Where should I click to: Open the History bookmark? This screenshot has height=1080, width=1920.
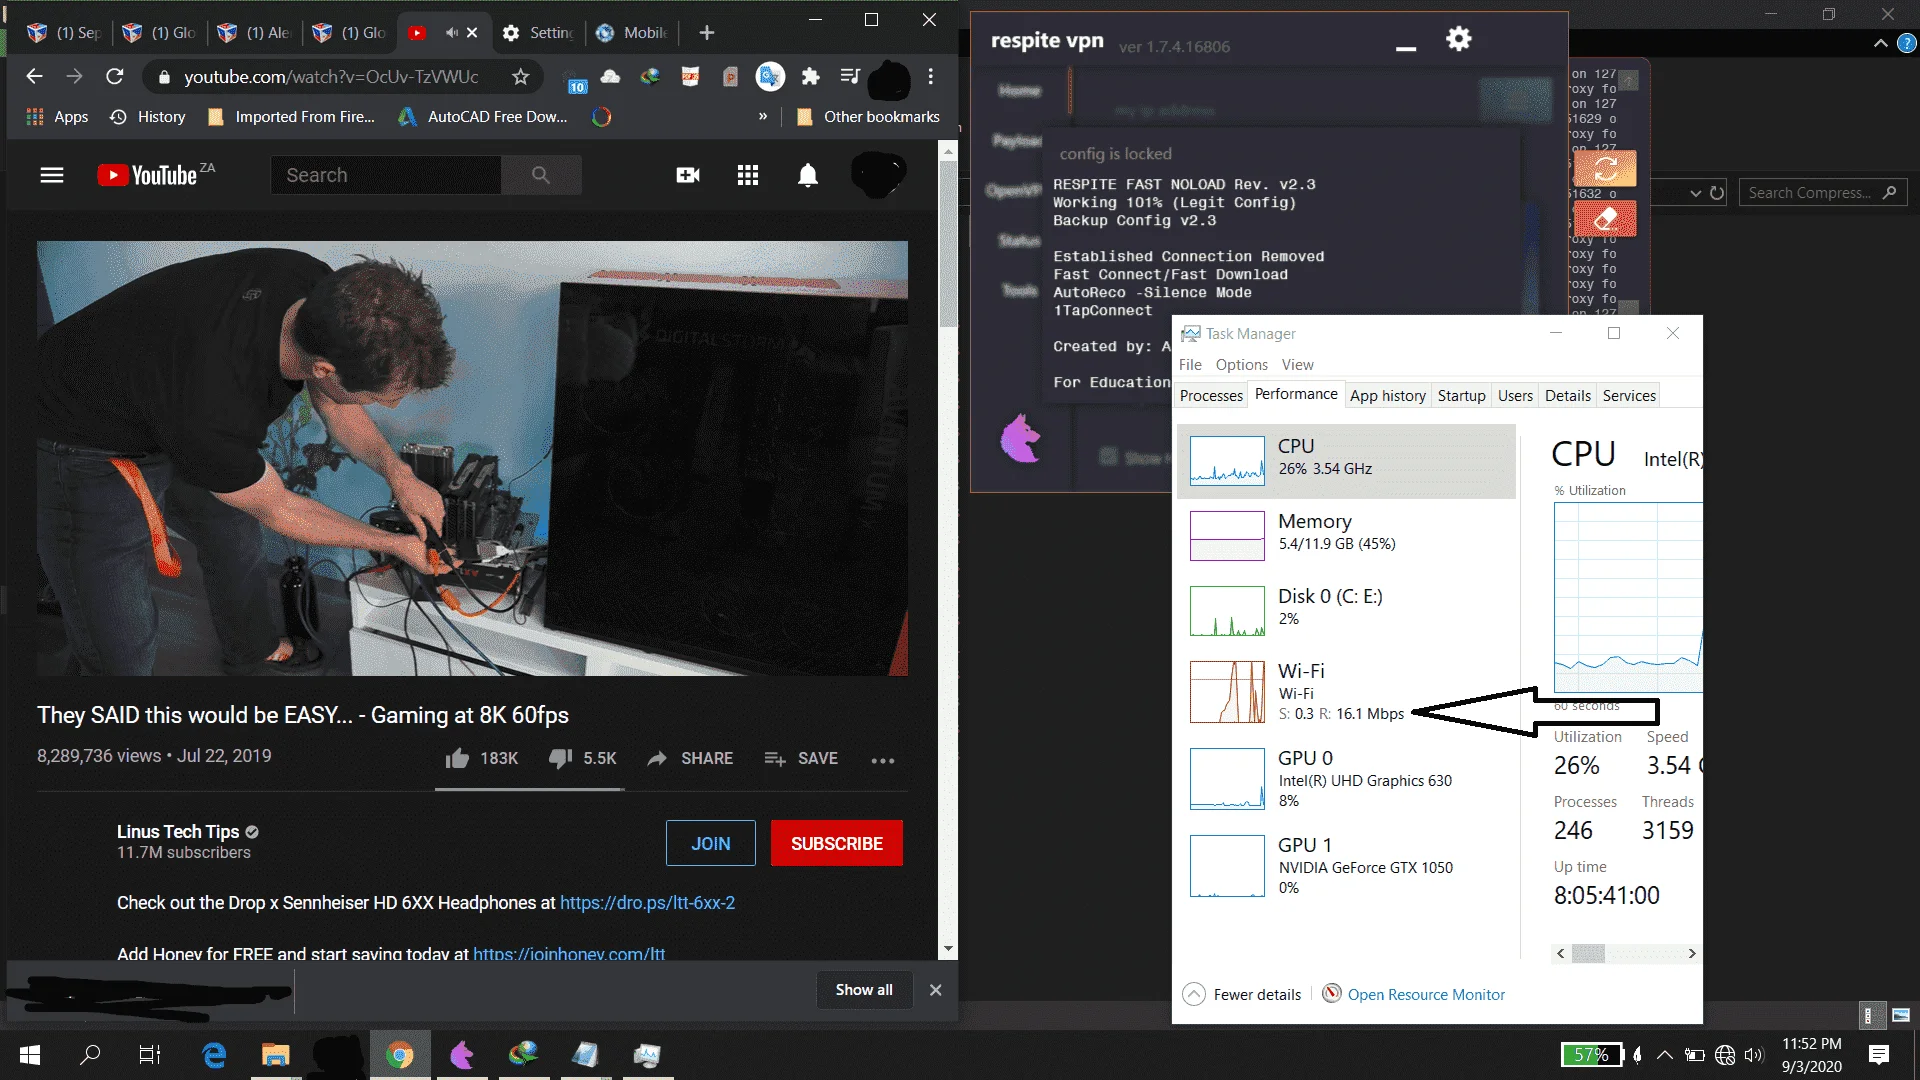[x=147, y=116]
